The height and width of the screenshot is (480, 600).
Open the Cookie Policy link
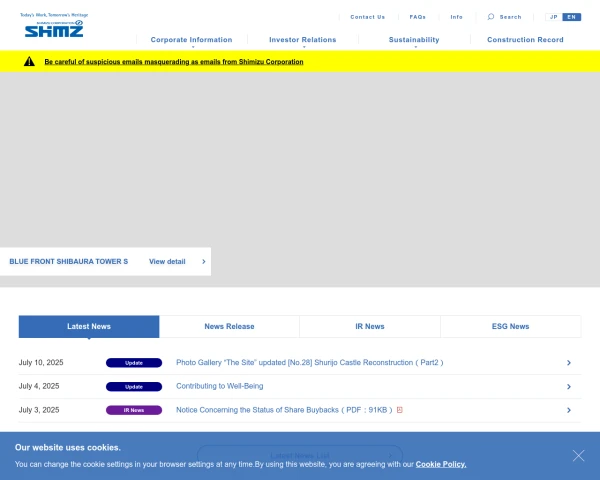tap(441, 464)
